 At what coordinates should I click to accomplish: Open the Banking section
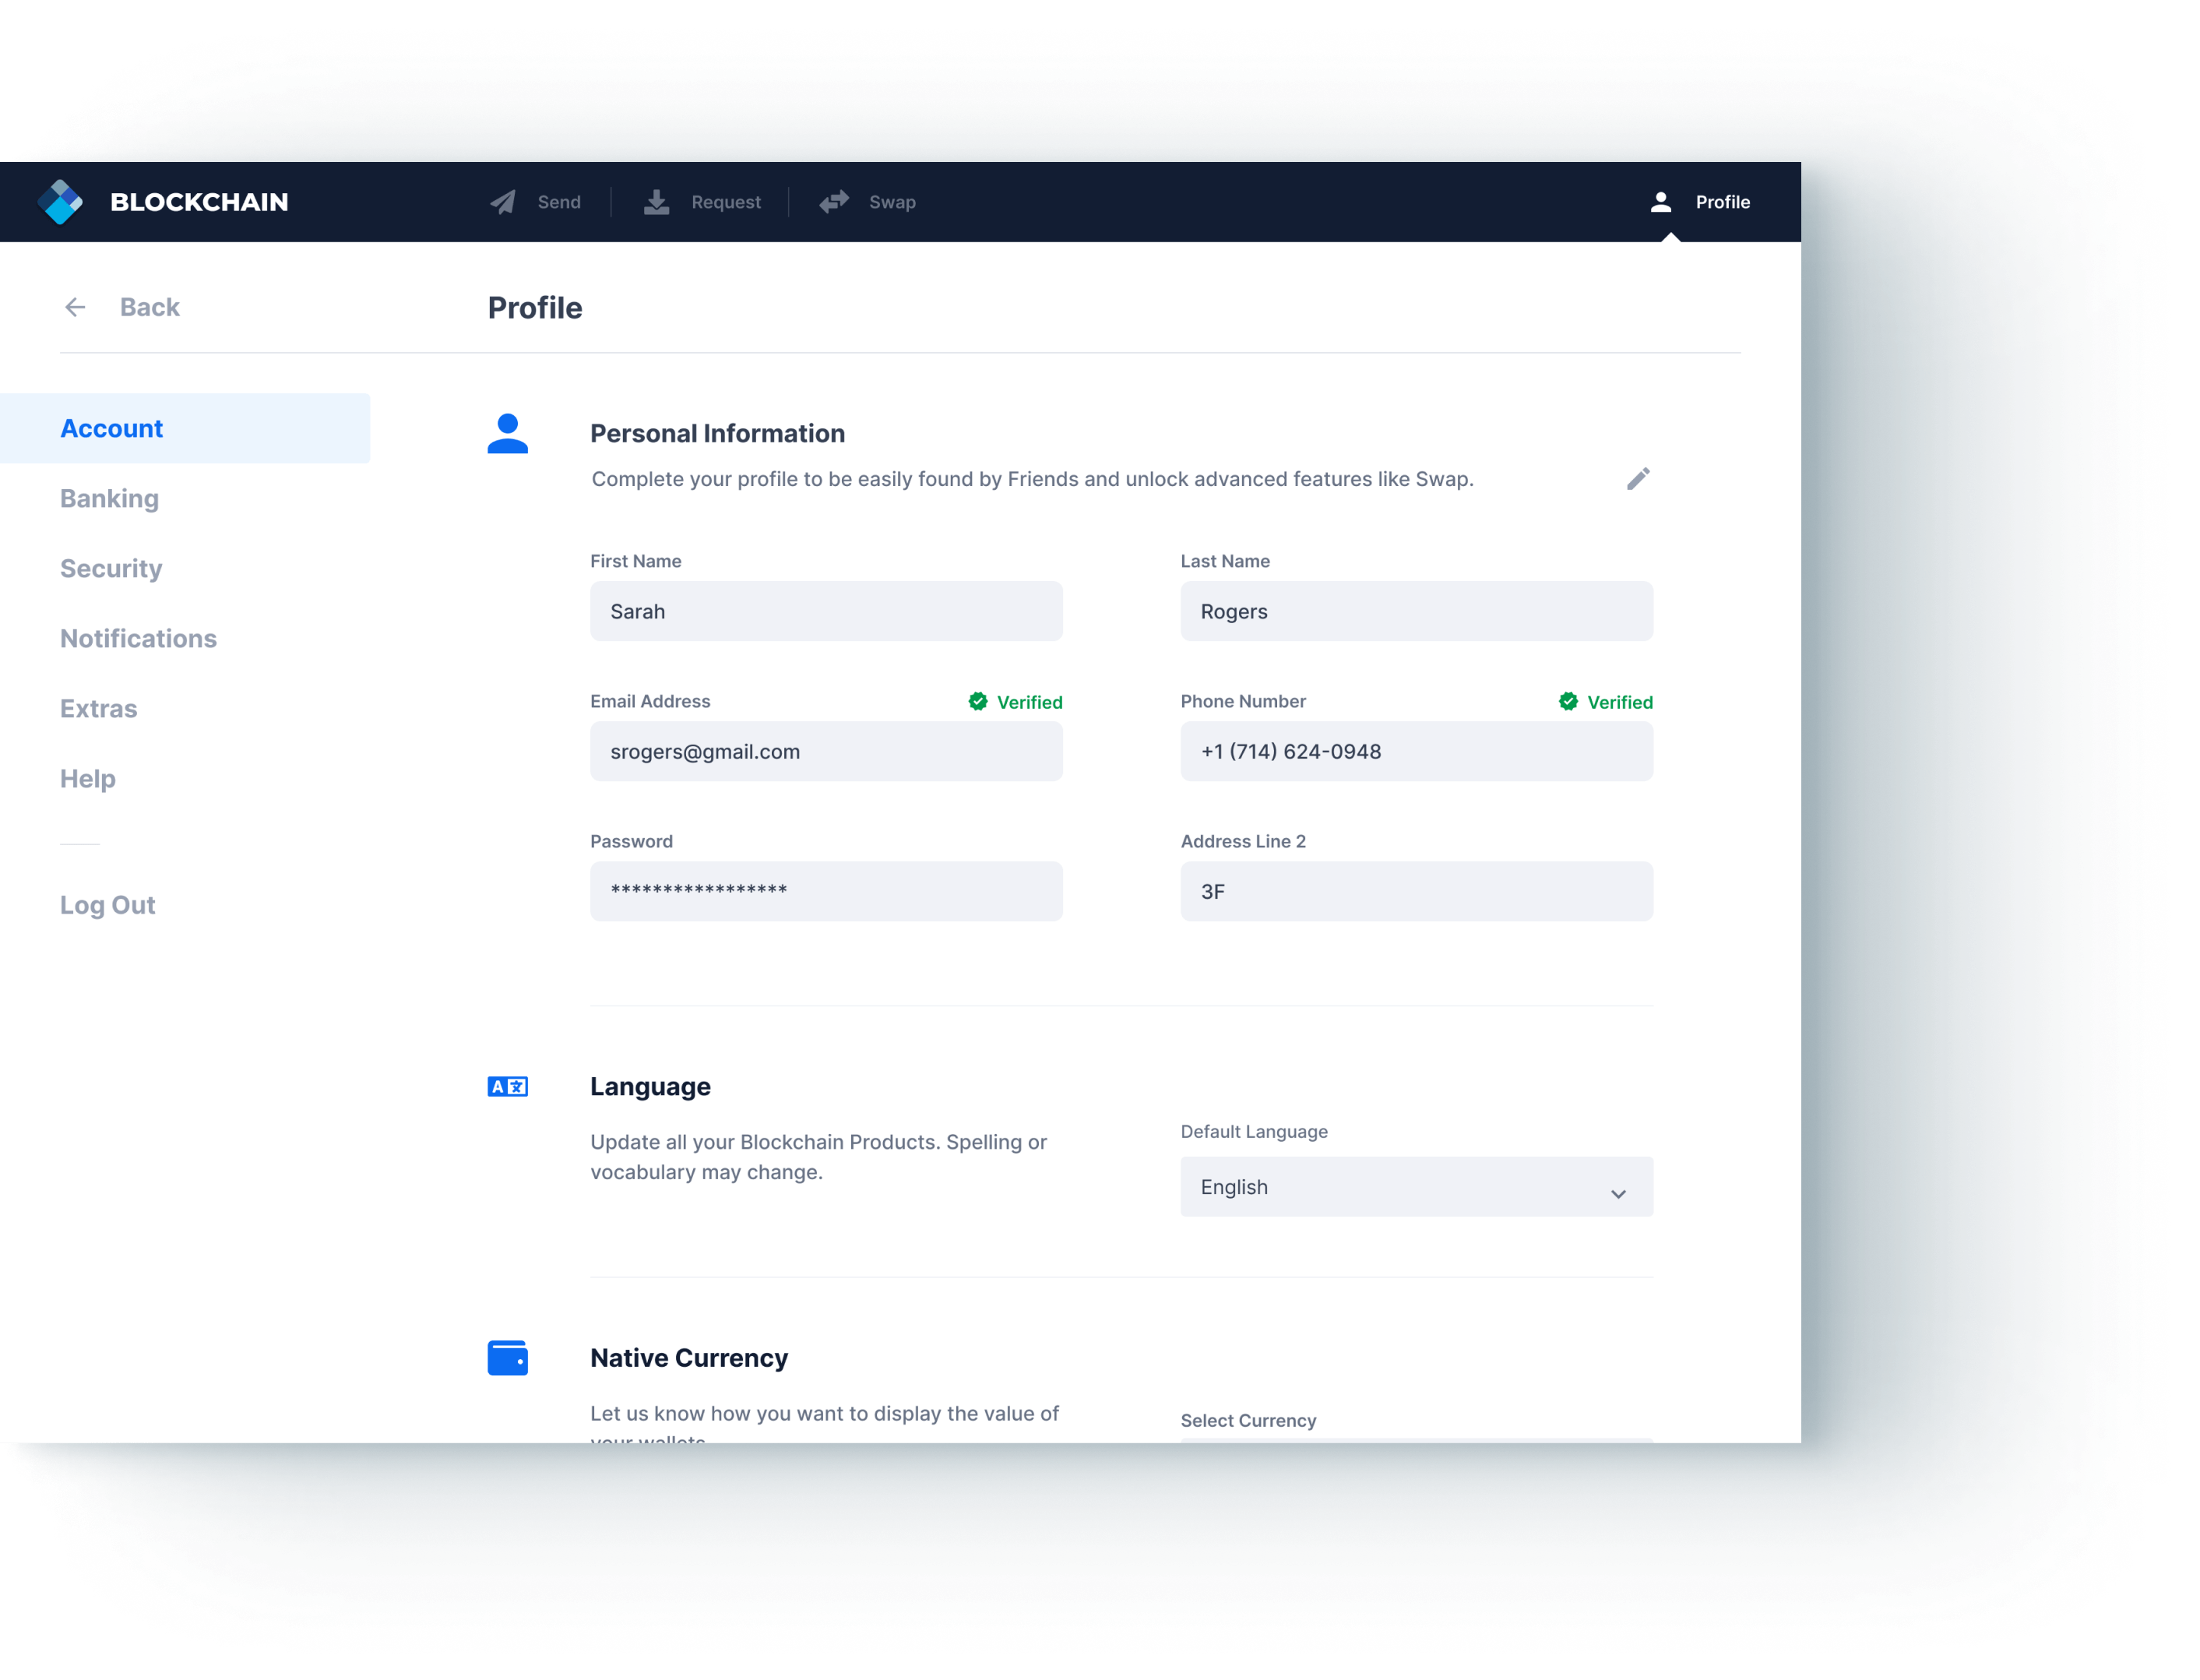tap(109, 498)
